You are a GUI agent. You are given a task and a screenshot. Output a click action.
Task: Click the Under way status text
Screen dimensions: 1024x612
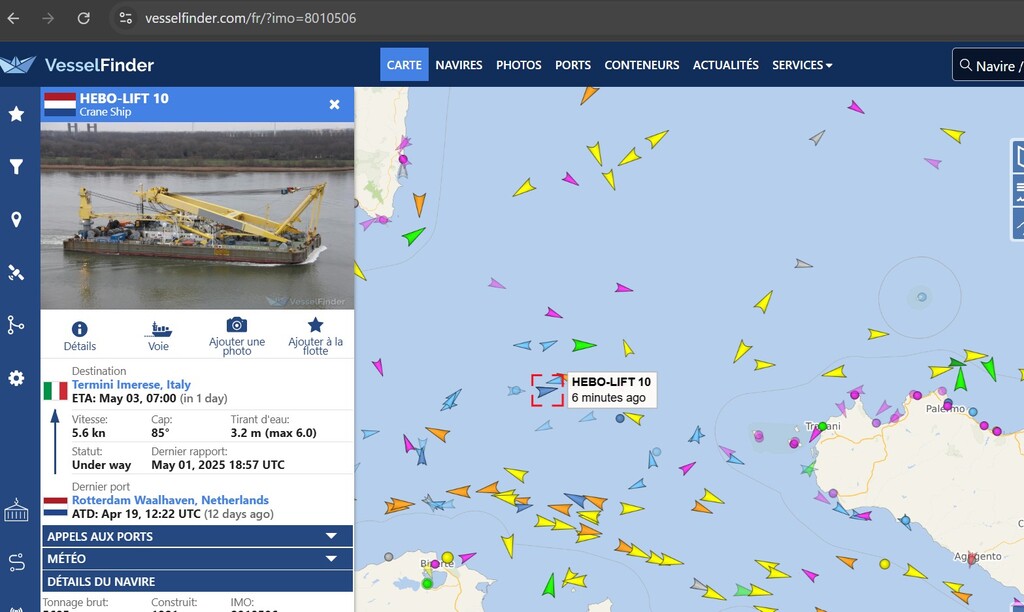pyautogui.click(x=101, y=465)
